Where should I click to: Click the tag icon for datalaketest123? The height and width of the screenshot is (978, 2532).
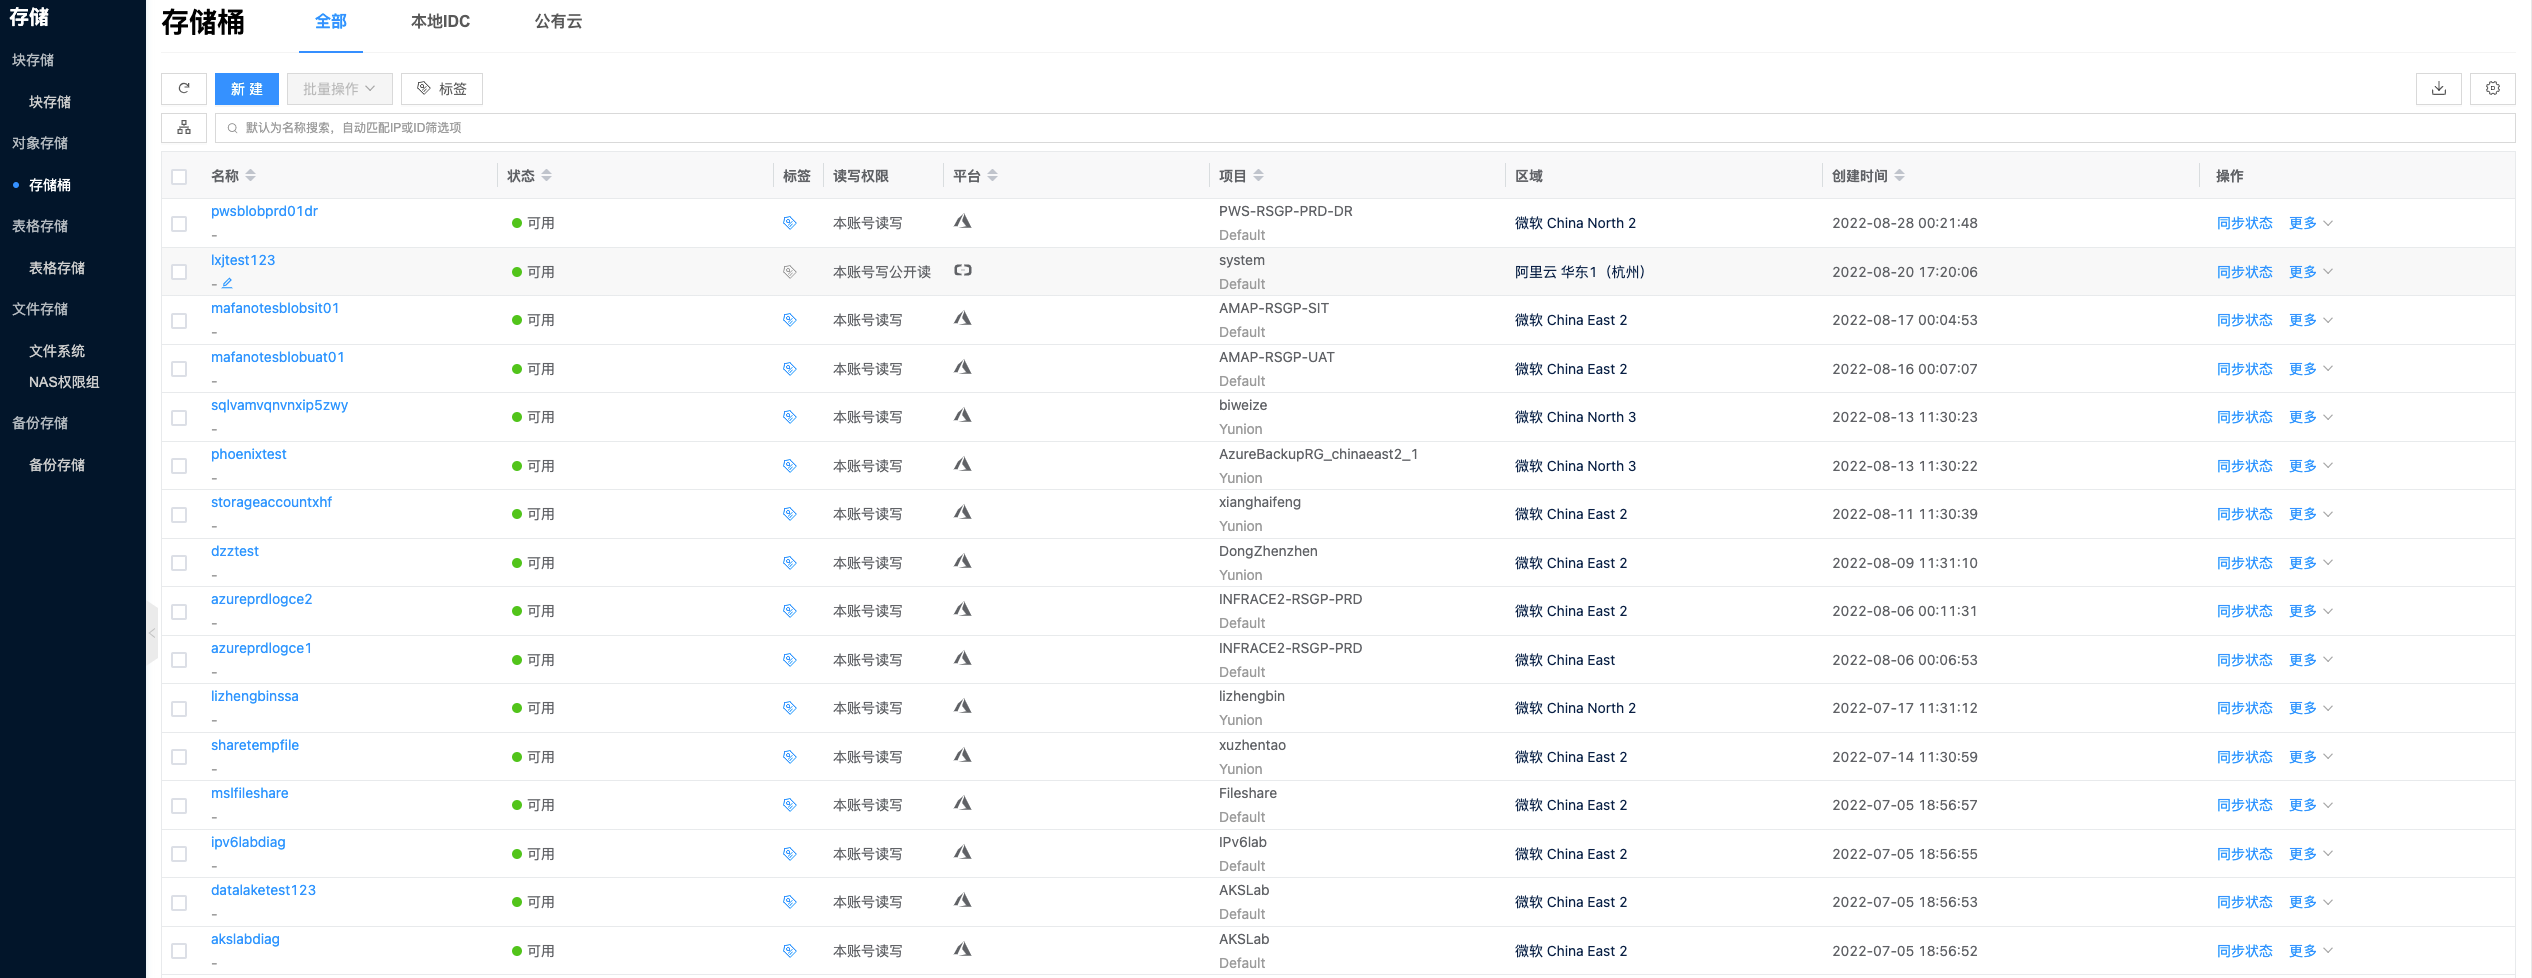(x=789, y=902)
